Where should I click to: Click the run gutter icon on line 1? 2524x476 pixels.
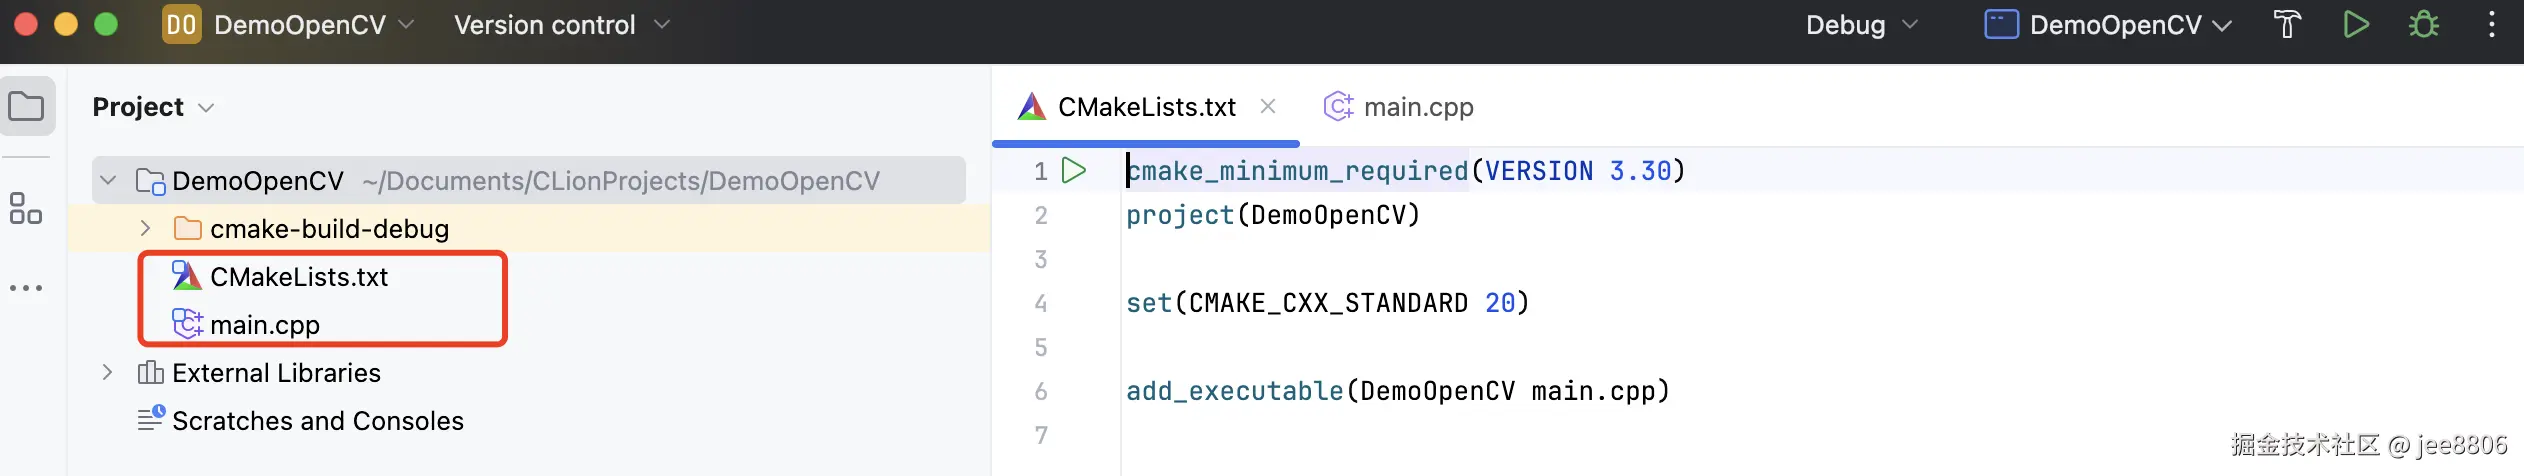[x=1074, y=171]
